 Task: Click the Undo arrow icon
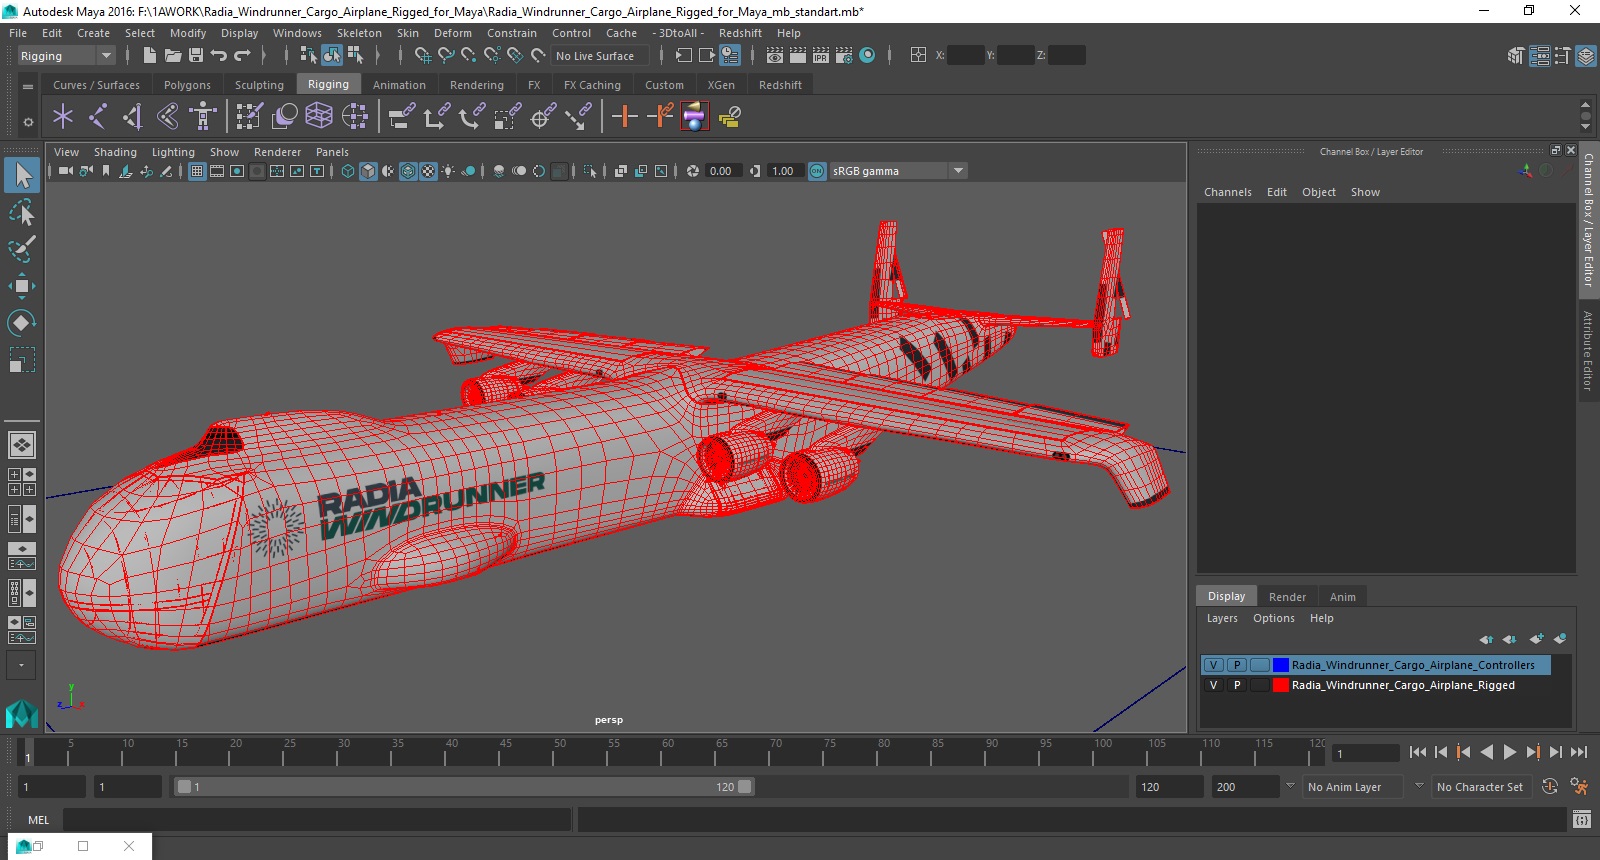(219, 56)
